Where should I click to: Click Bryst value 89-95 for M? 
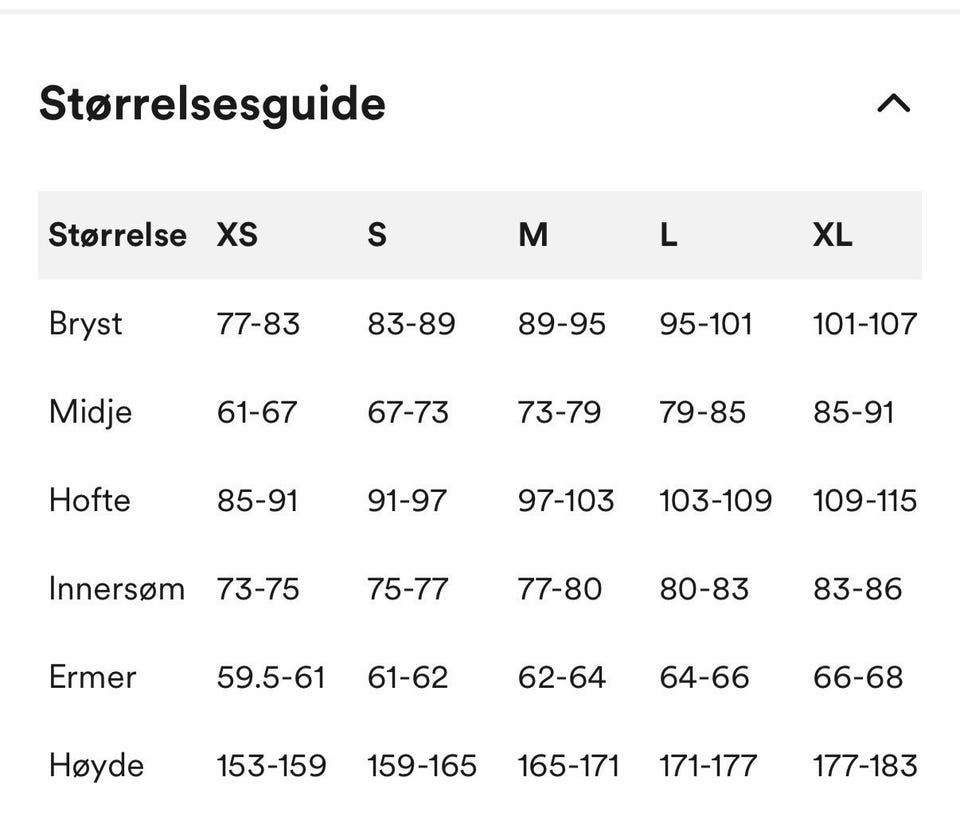tap(561, 324)
